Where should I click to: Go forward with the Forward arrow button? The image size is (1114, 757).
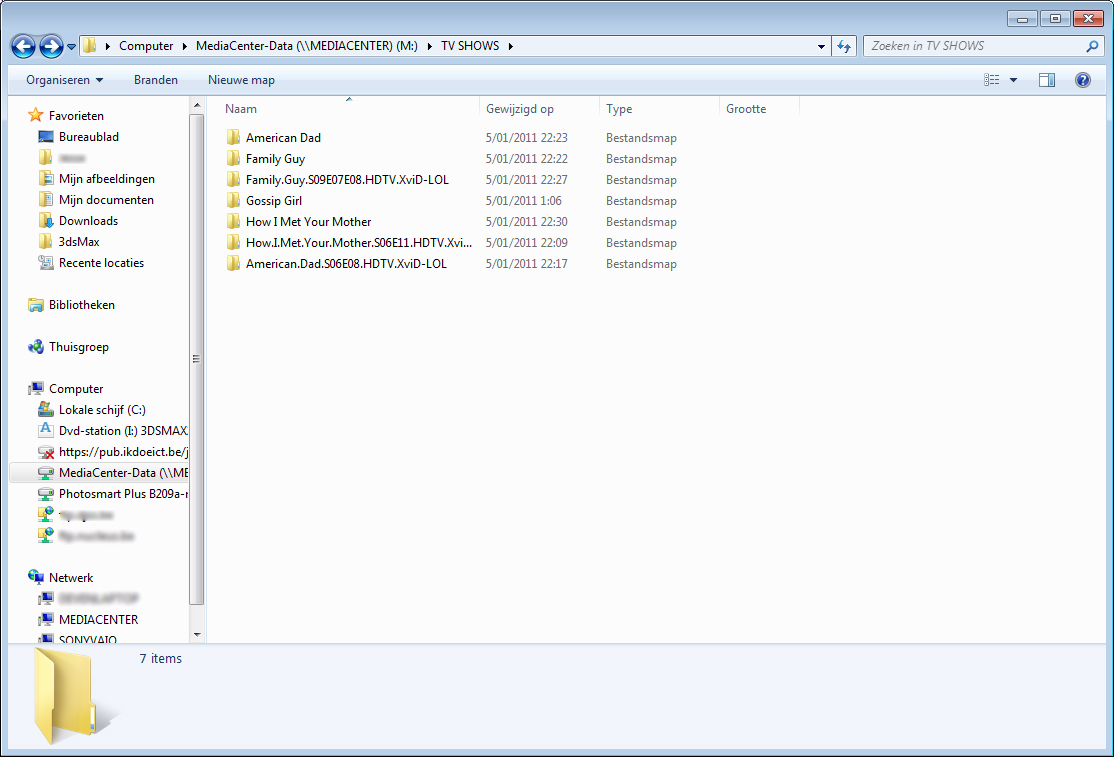[50, 47]
